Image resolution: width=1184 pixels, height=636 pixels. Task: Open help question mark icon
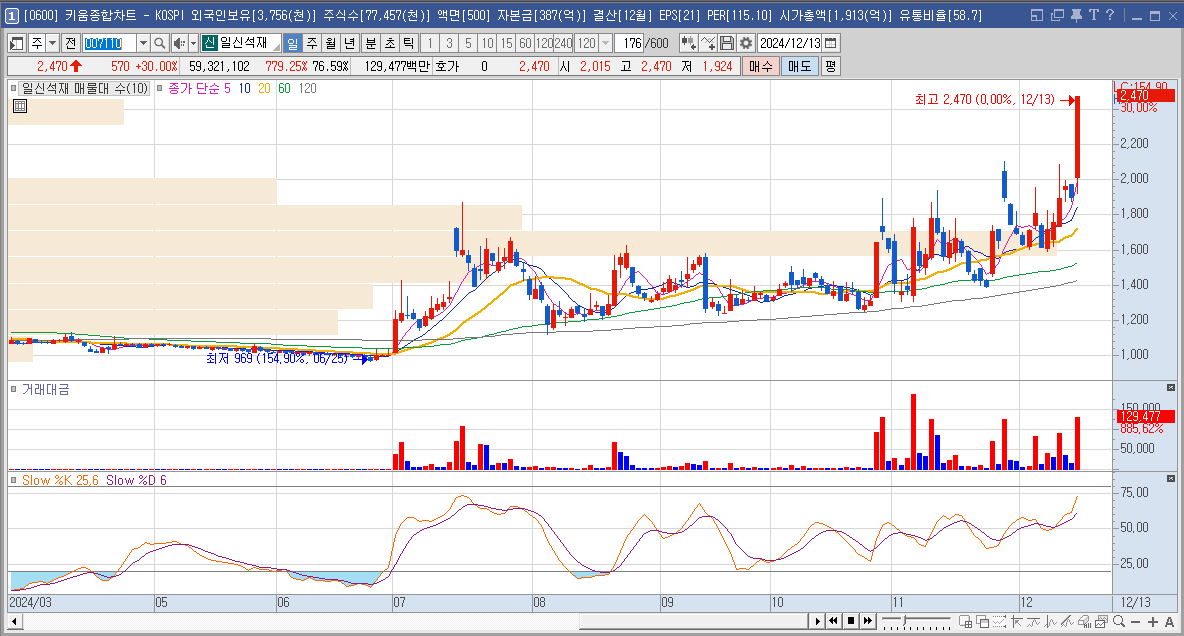(x=1109, y=15)
